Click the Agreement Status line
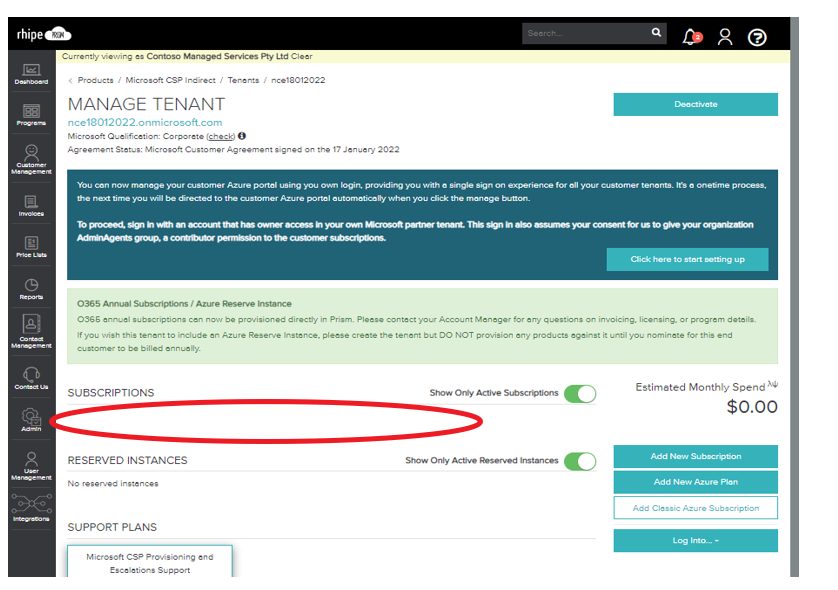Image resolution: width=838 pixels, height=590 pixels. point(234,150)
